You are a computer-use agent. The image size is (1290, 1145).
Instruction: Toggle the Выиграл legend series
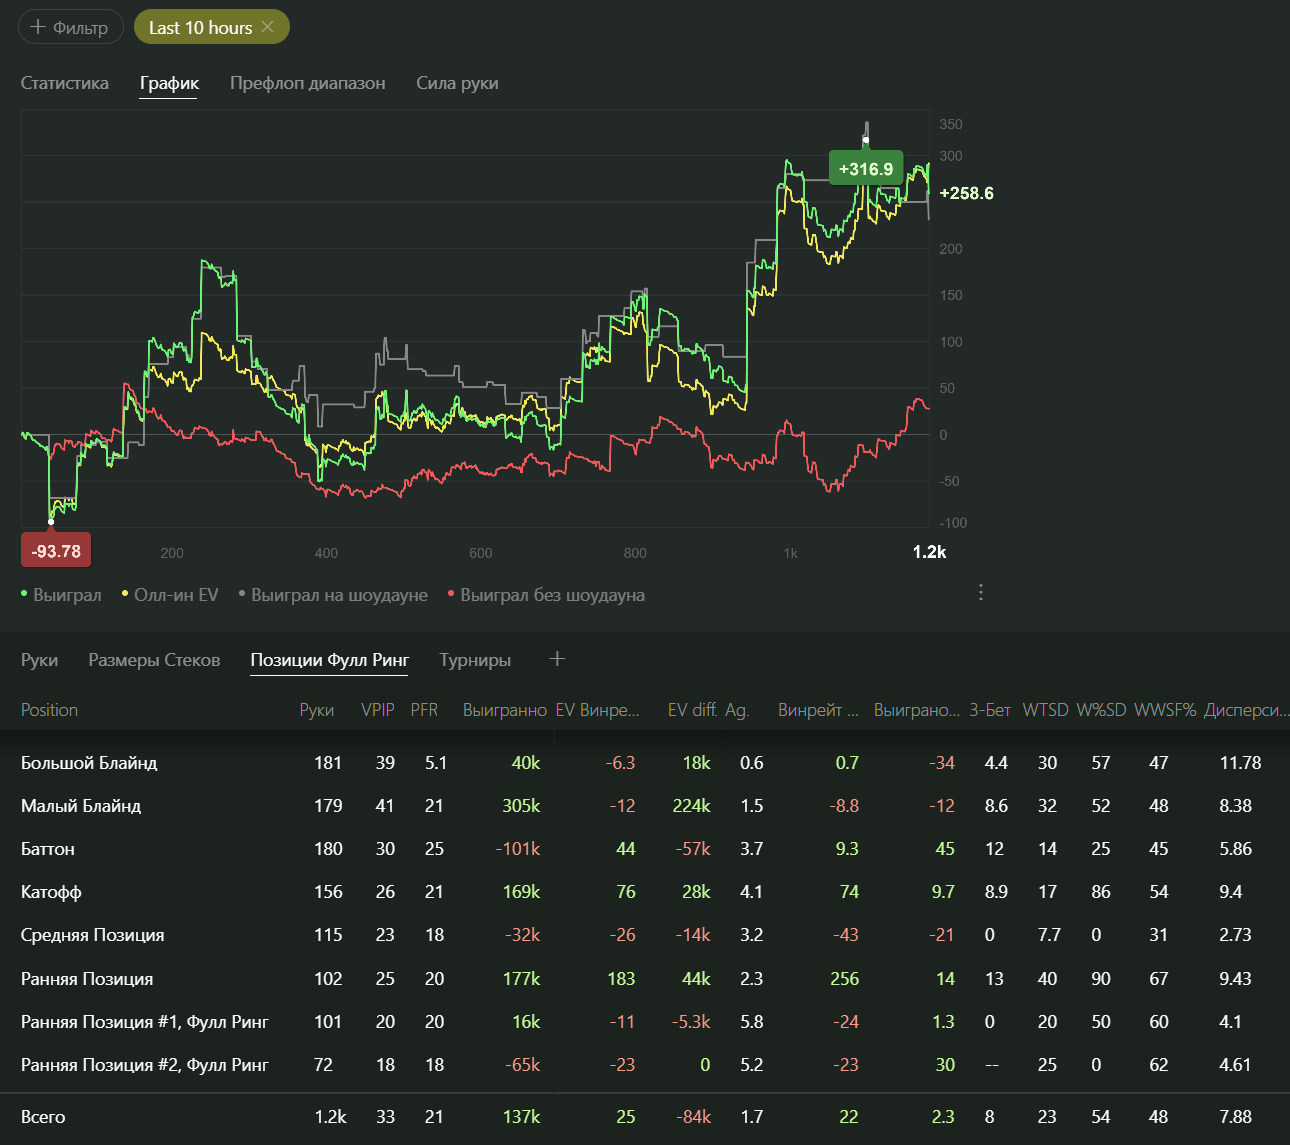tap(62, 595)
